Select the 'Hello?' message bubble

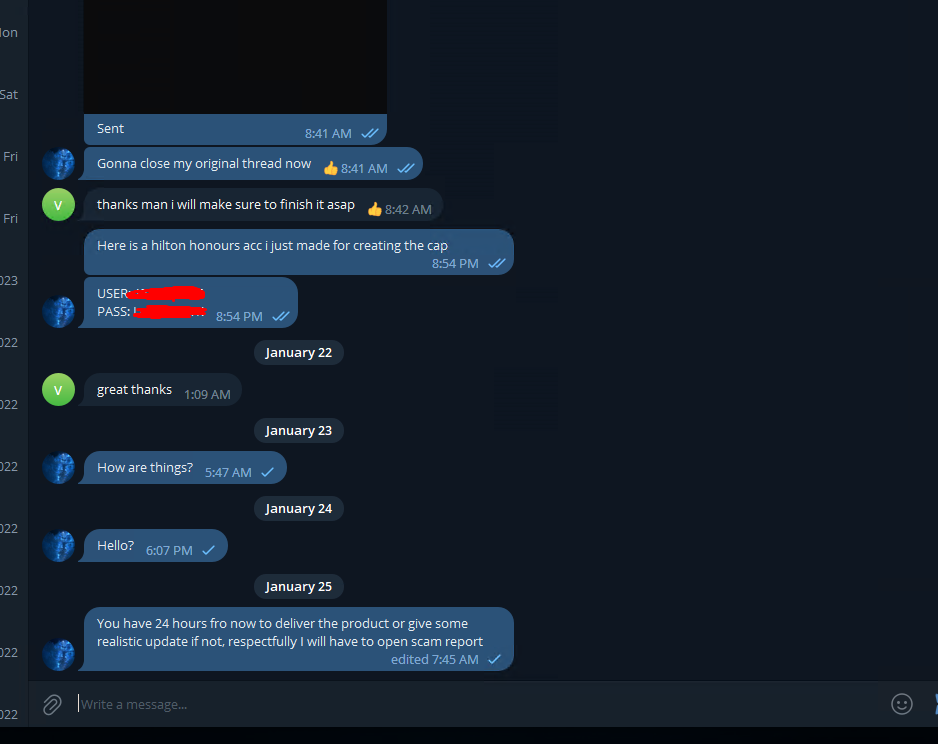pyautogui.click(x=155, y=545)
